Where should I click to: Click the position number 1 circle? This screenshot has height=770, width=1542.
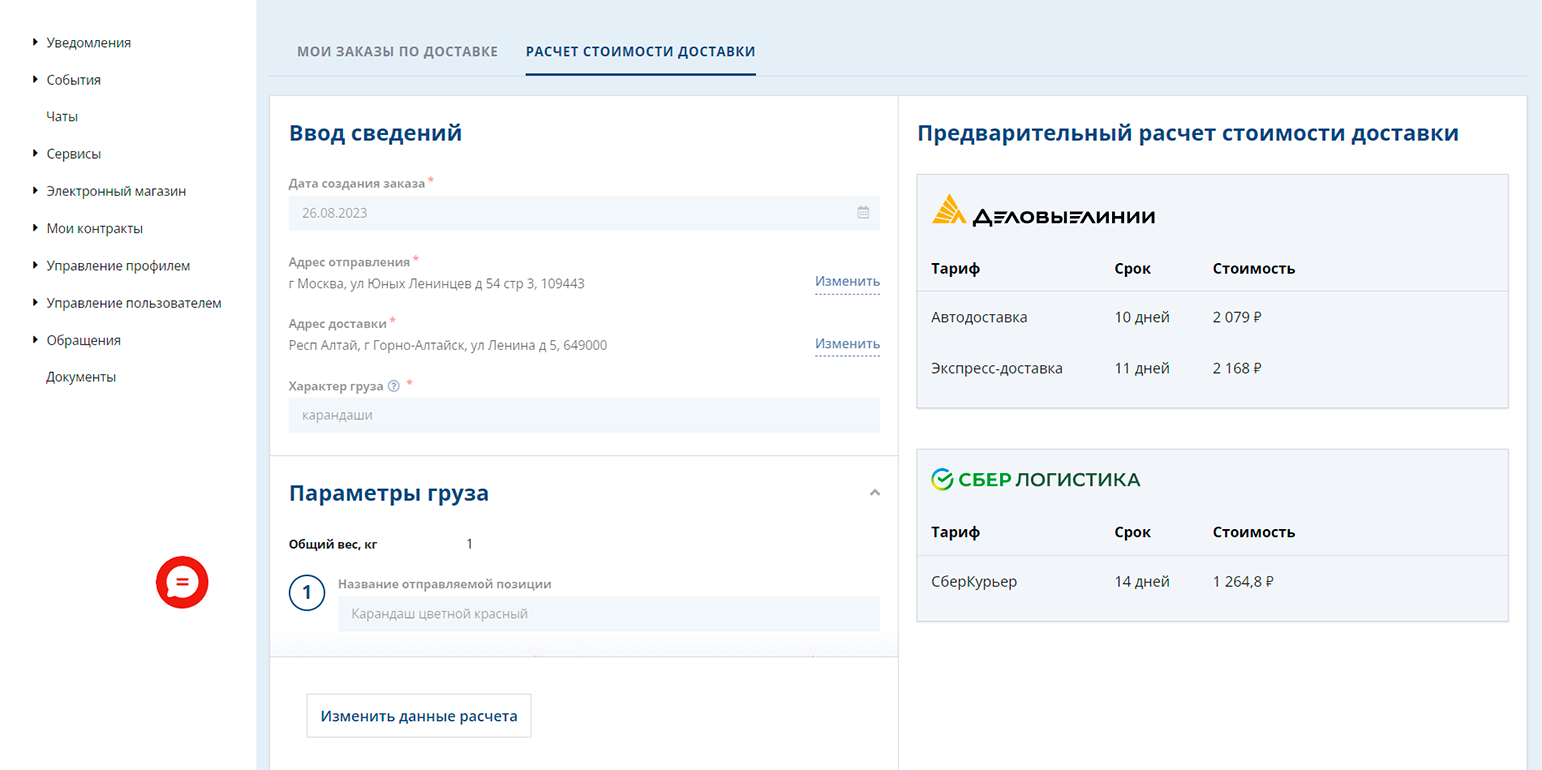(307, 593)
